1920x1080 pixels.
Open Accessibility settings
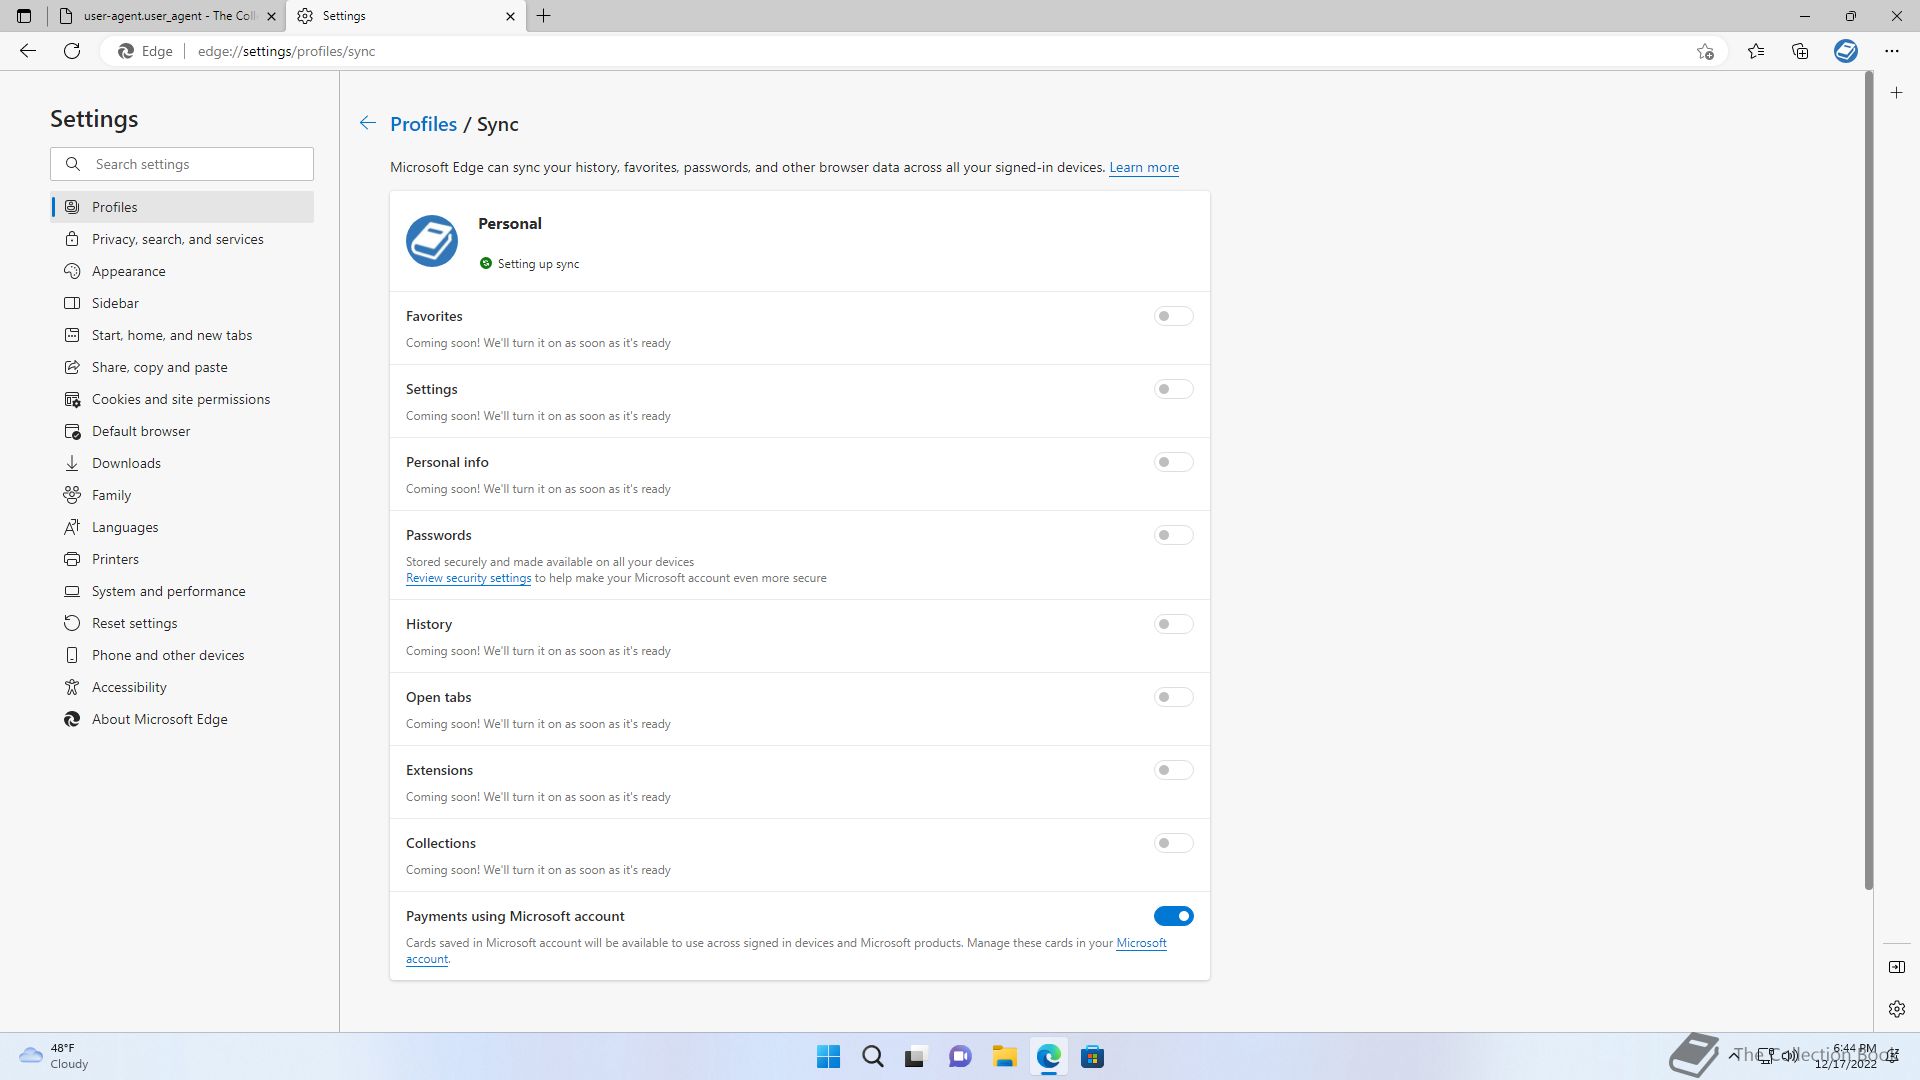click(x=182, y=687)
